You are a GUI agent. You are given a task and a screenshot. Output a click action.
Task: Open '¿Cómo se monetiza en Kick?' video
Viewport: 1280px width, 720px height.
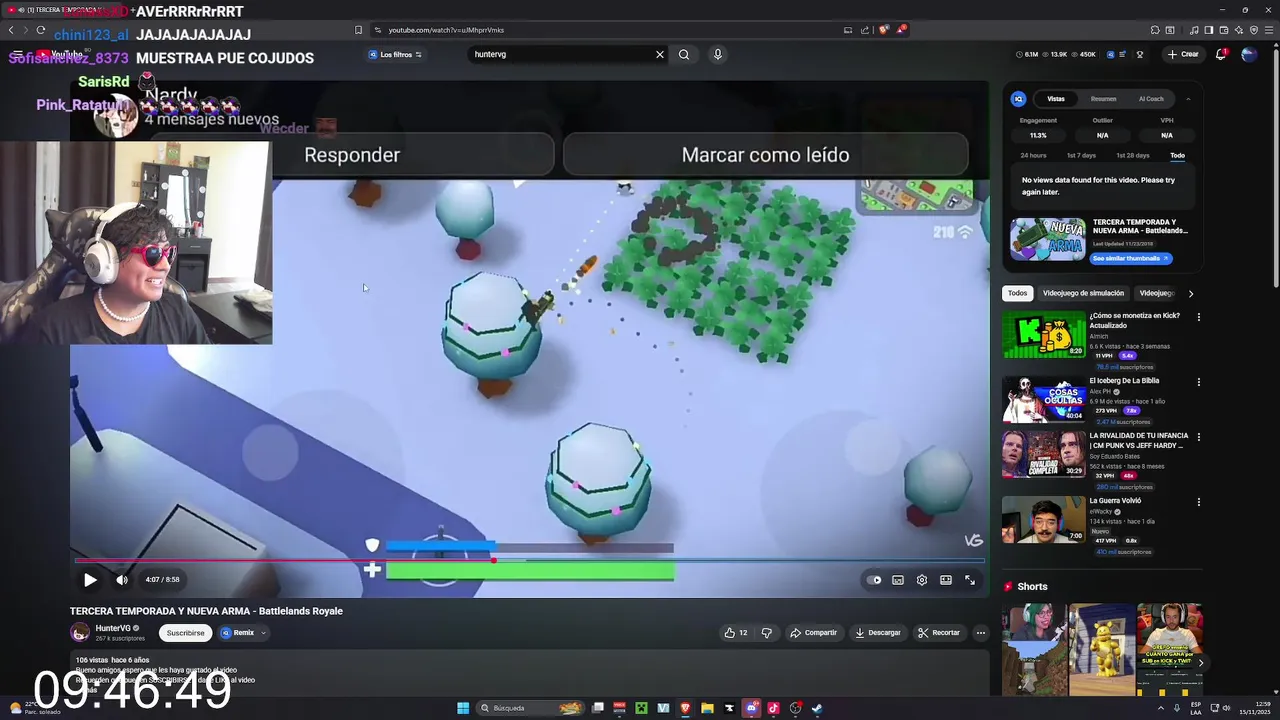coord(1044,335)
